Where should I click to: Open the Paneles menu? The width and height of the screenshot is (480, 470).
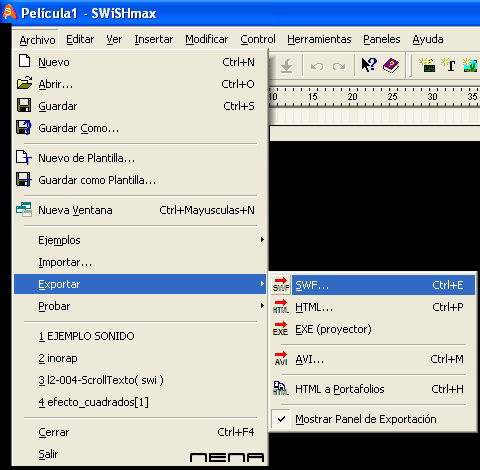(x=382, y=39)
